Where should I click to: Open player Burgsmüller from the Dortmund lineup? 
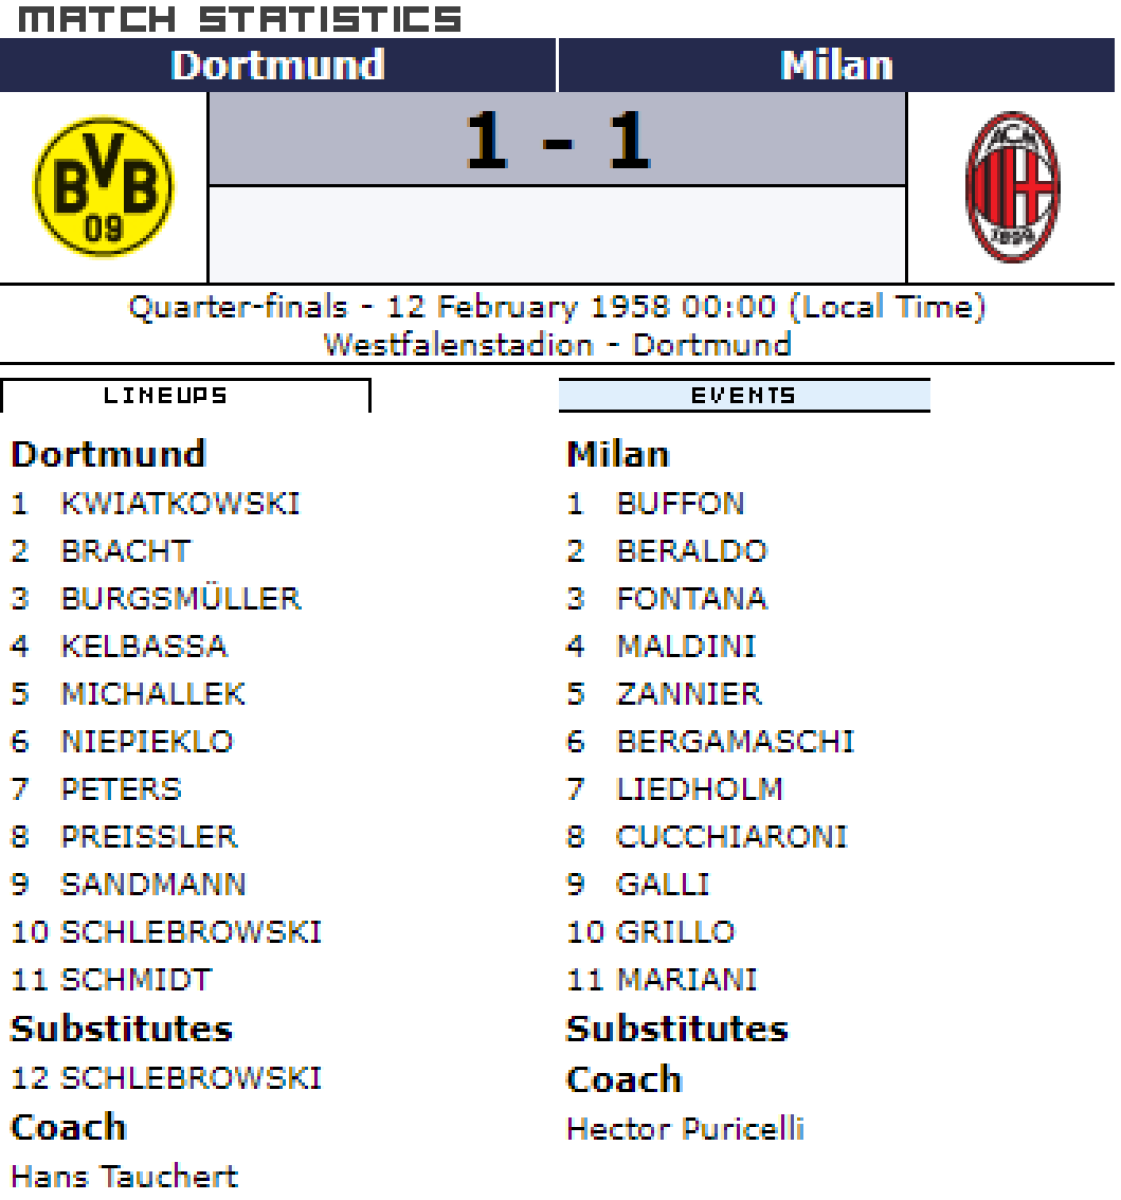click(x=180, y=598)
